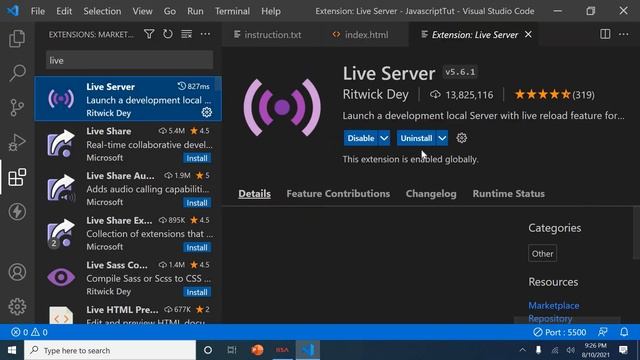
Task: Open the Run menu
Action: [x=195, y=11]
